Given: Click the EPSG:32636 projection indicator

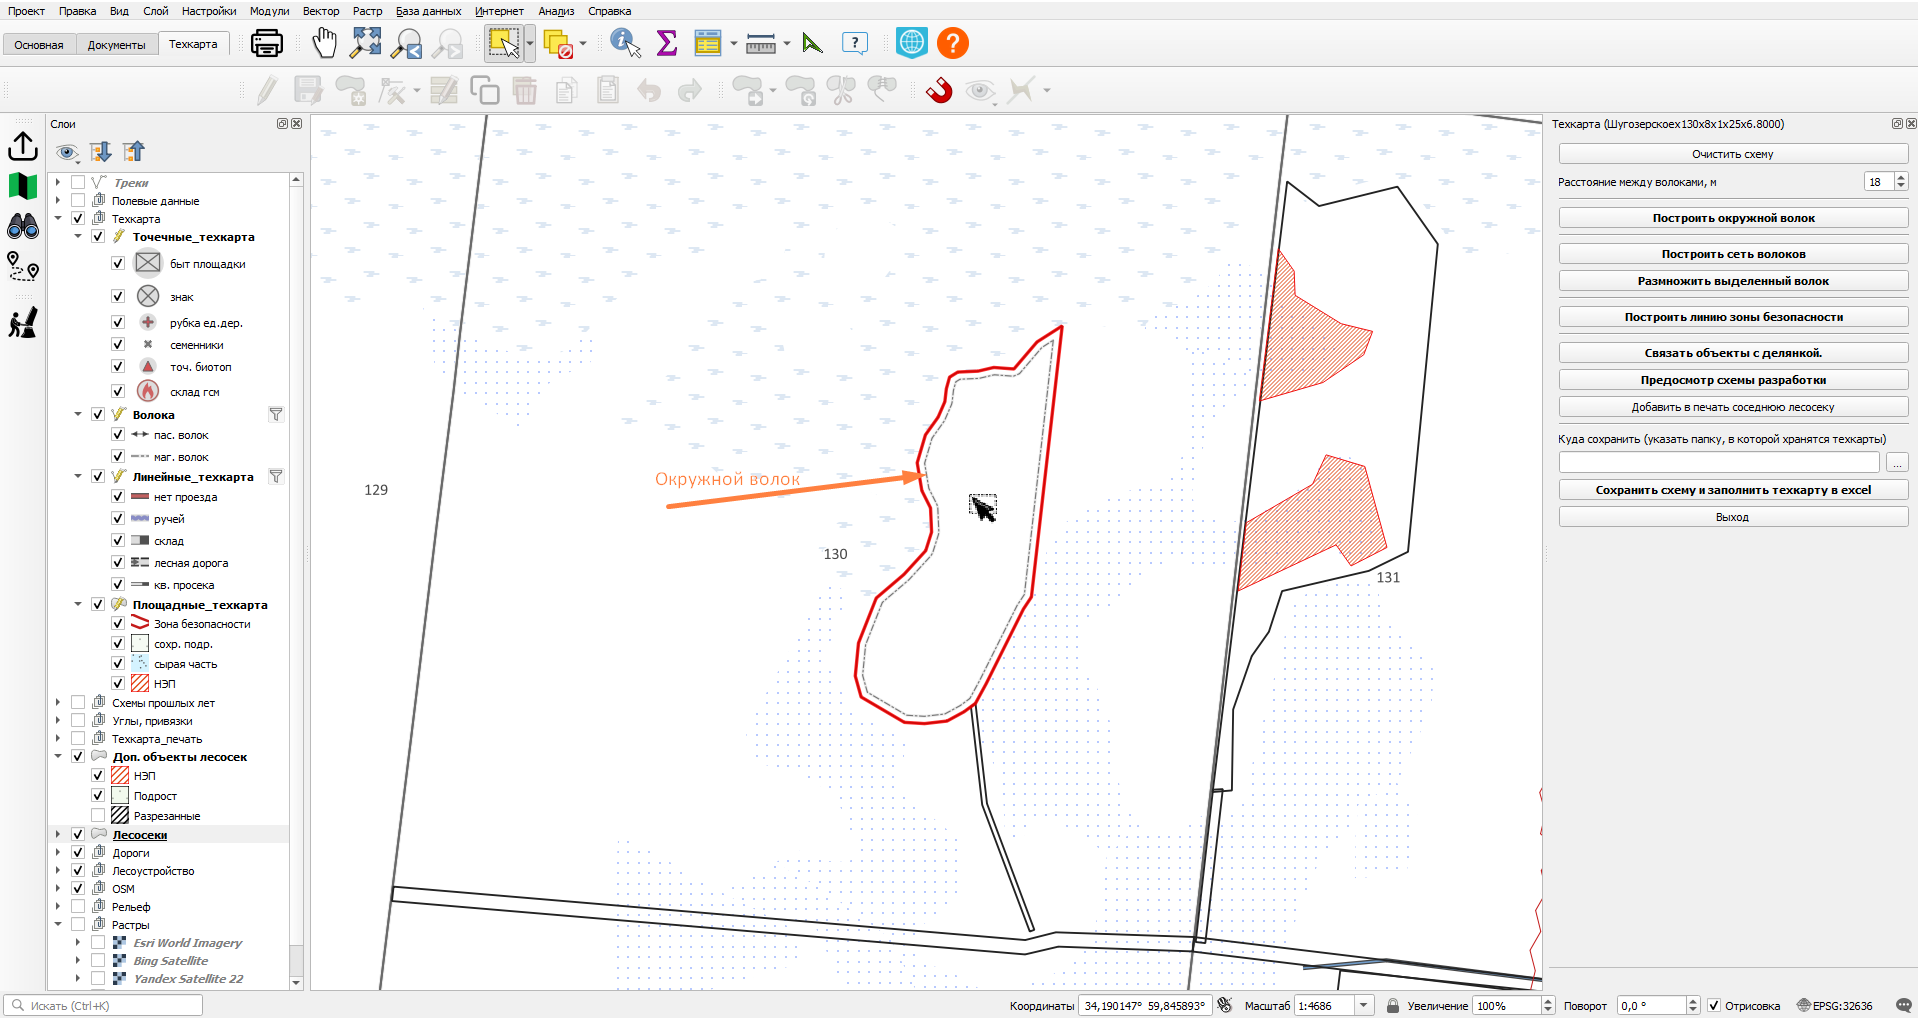Looking at the screenshot, I should (x=1835, y=1006).
